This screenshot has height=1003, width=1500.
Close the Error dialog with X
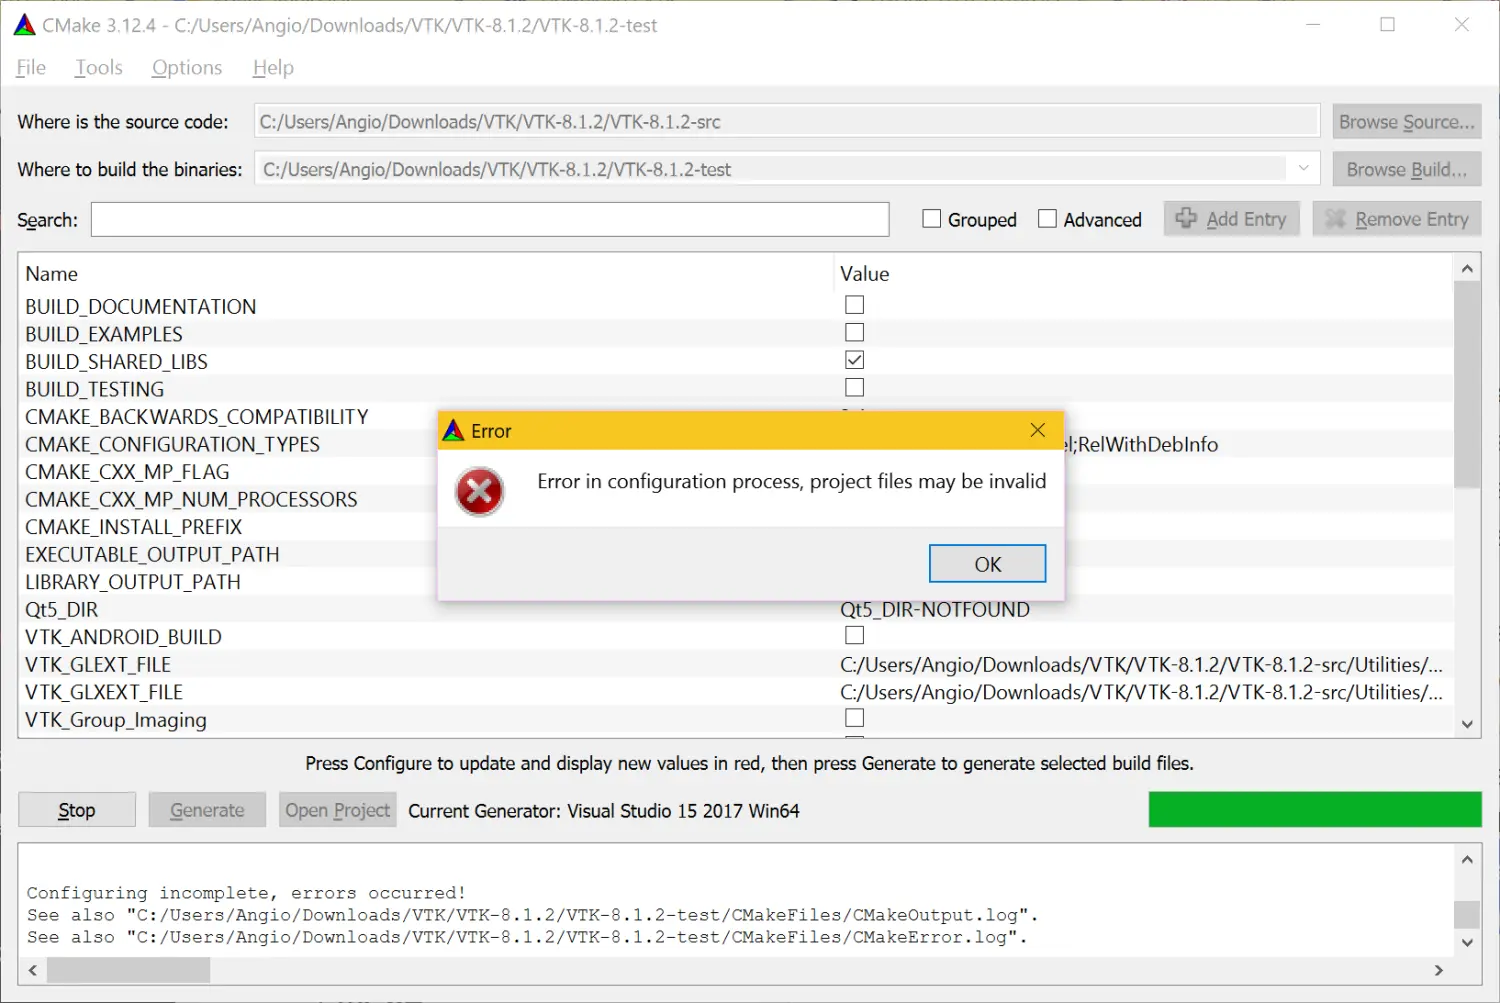click(1038, 430)
